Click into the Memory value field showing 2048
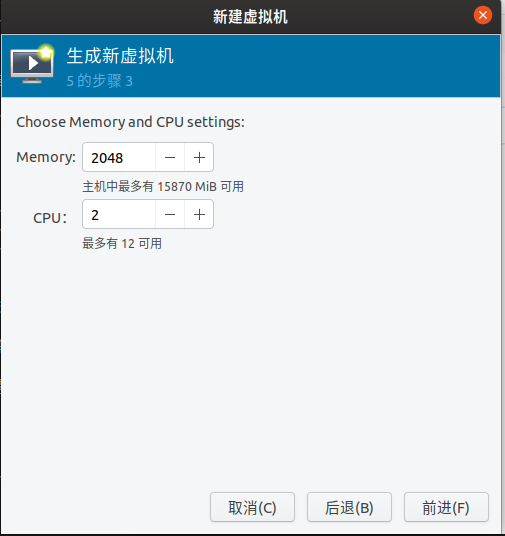Viewport: 505px width, 536px height. (x=119, y=157)
